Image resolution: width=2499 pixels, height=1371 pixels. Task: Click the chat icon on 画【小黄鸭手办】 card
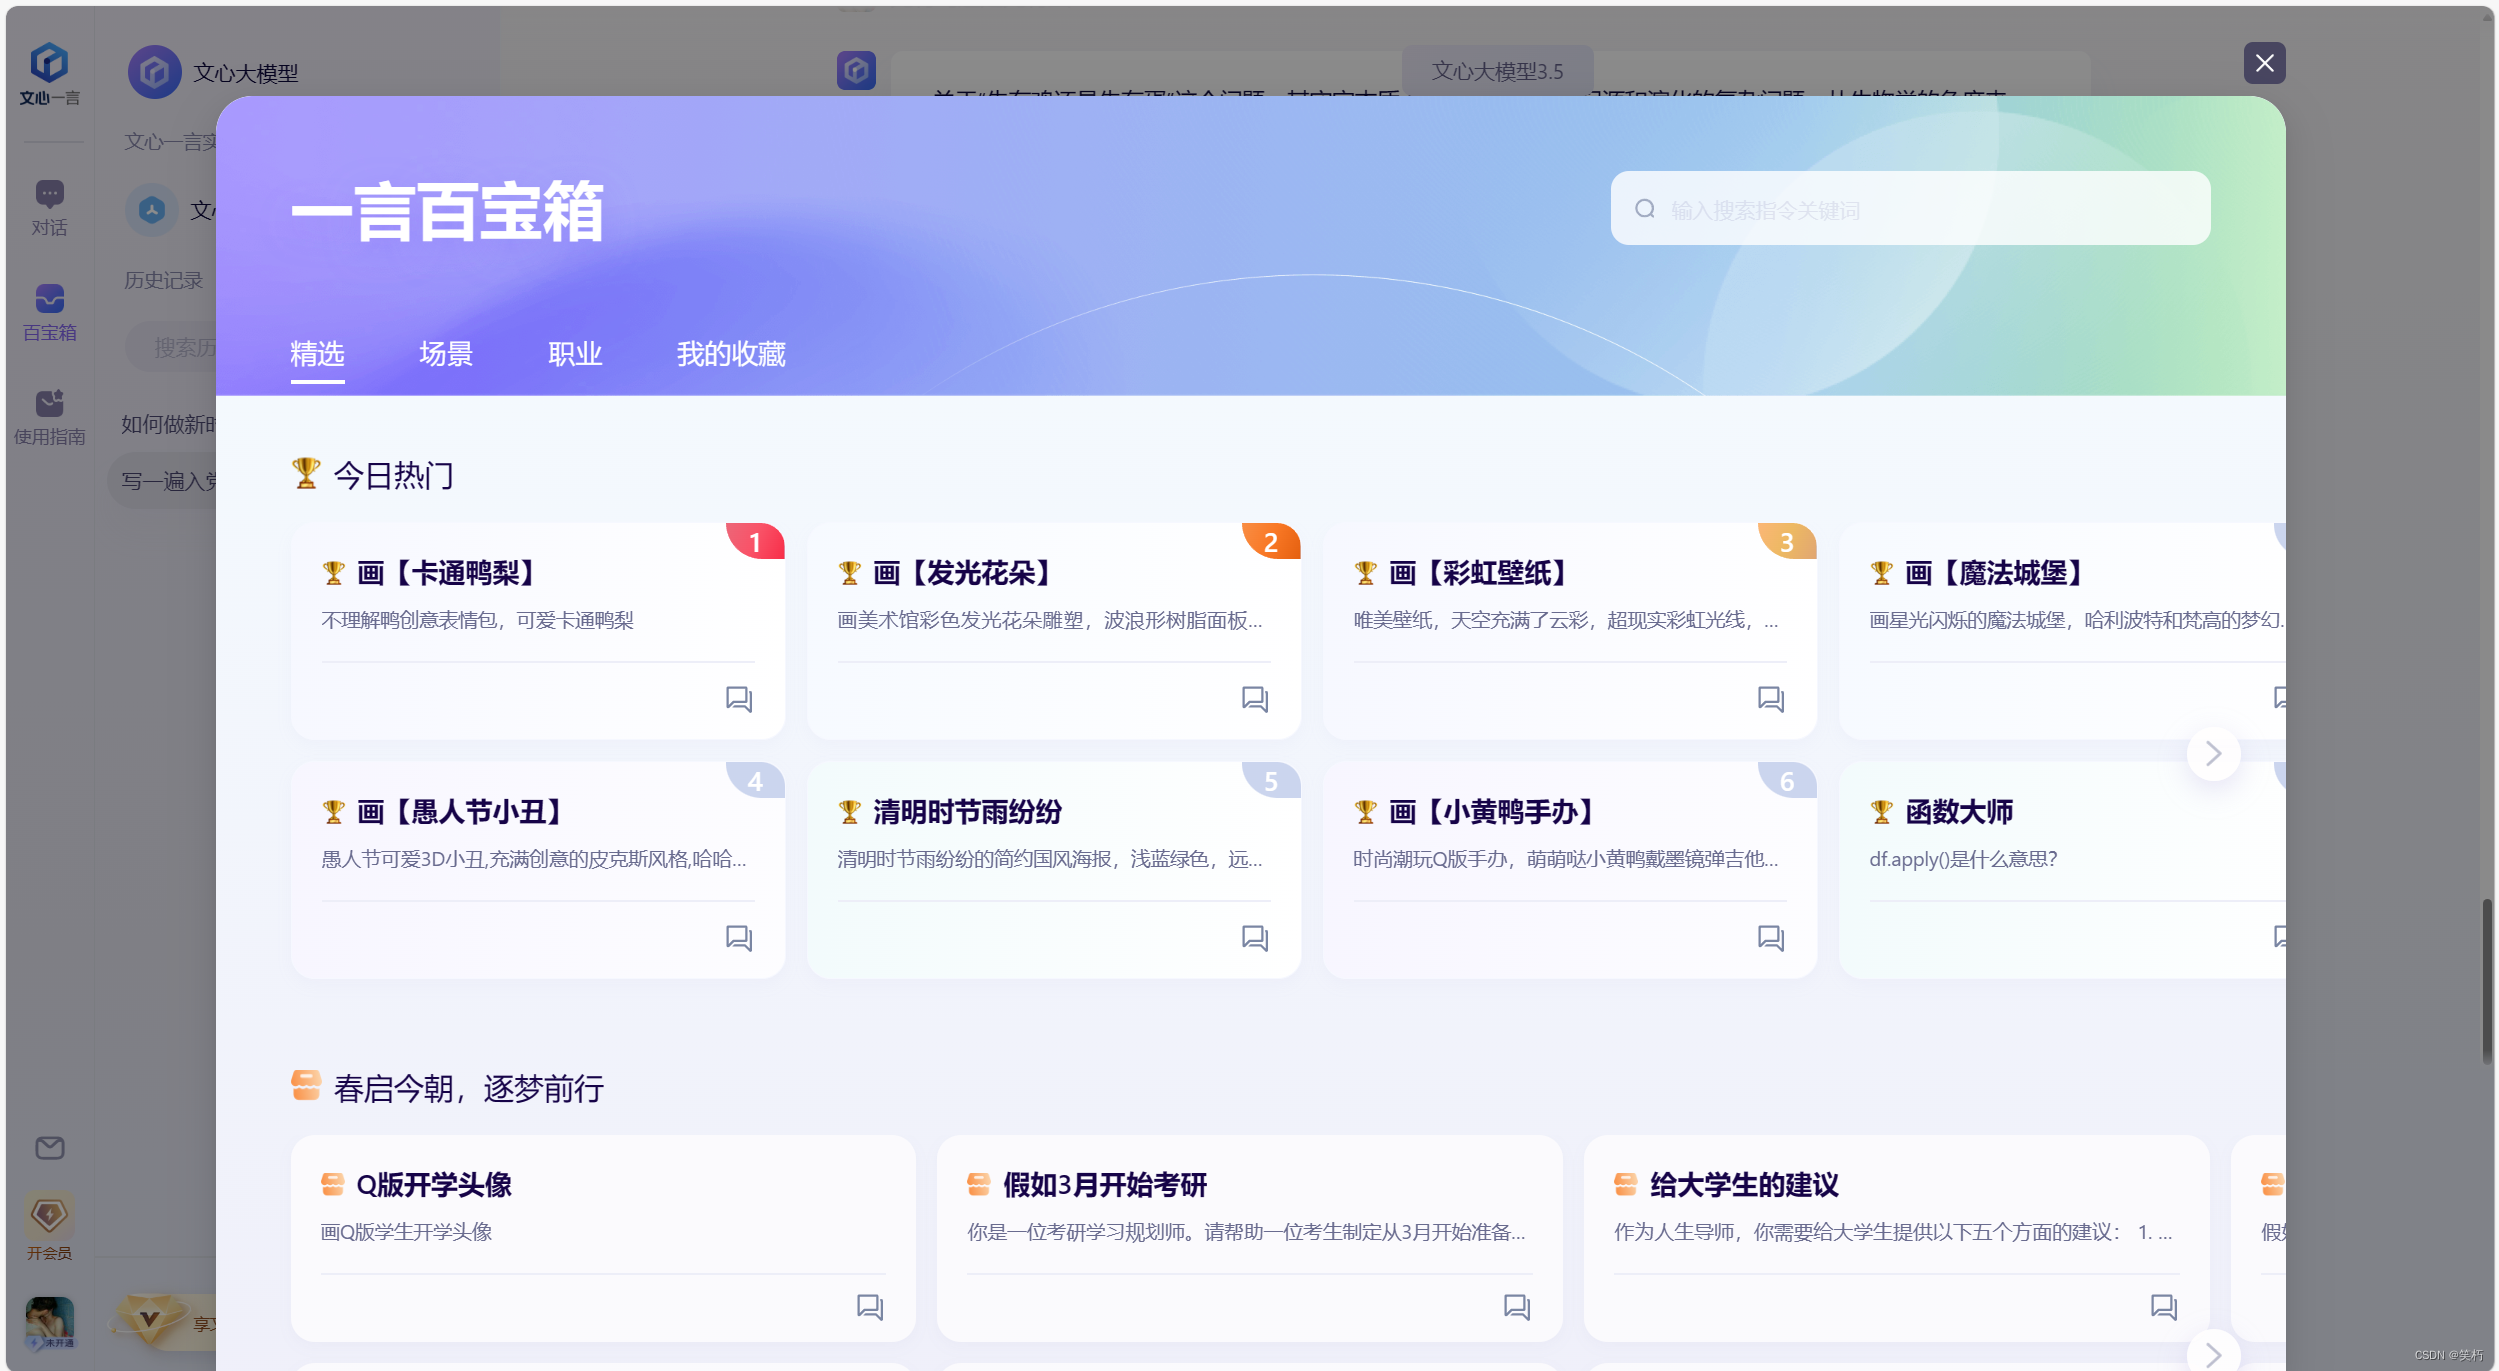1771,937
